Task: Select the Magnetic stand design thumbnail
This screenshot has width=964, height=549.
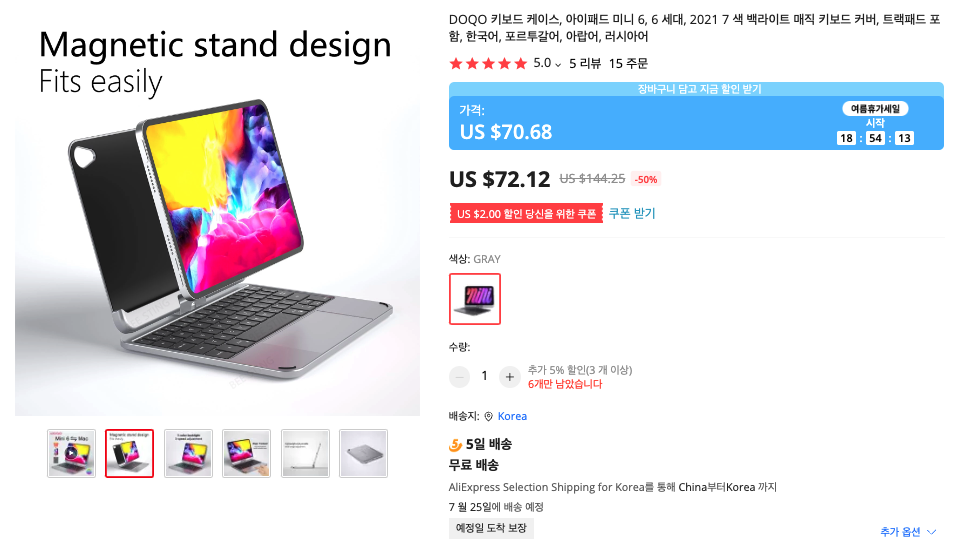Action: tap(129, 454)
